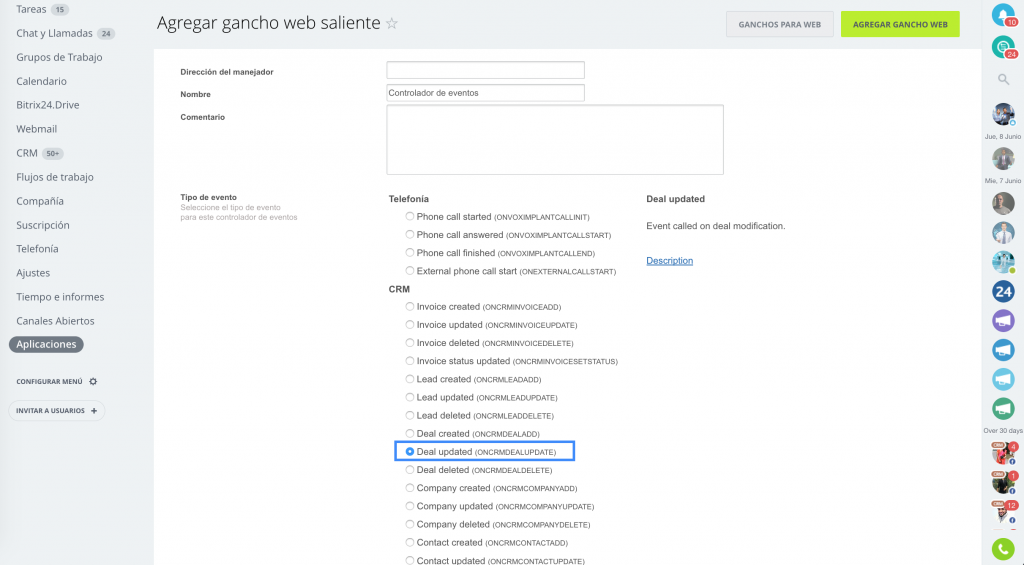
Task: Click the notifications bell icon
Action: click(1002, 14)
